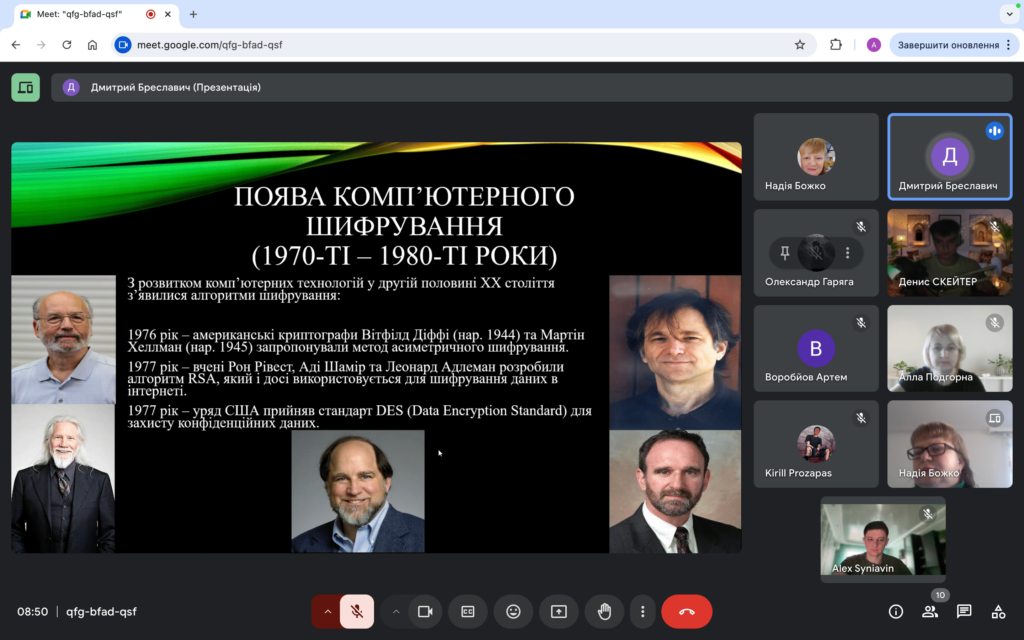Viewport: 1024px width, 640px height.
Task: Select Денис СКЕЙТЕР video tile
Action: coord(950,252)
